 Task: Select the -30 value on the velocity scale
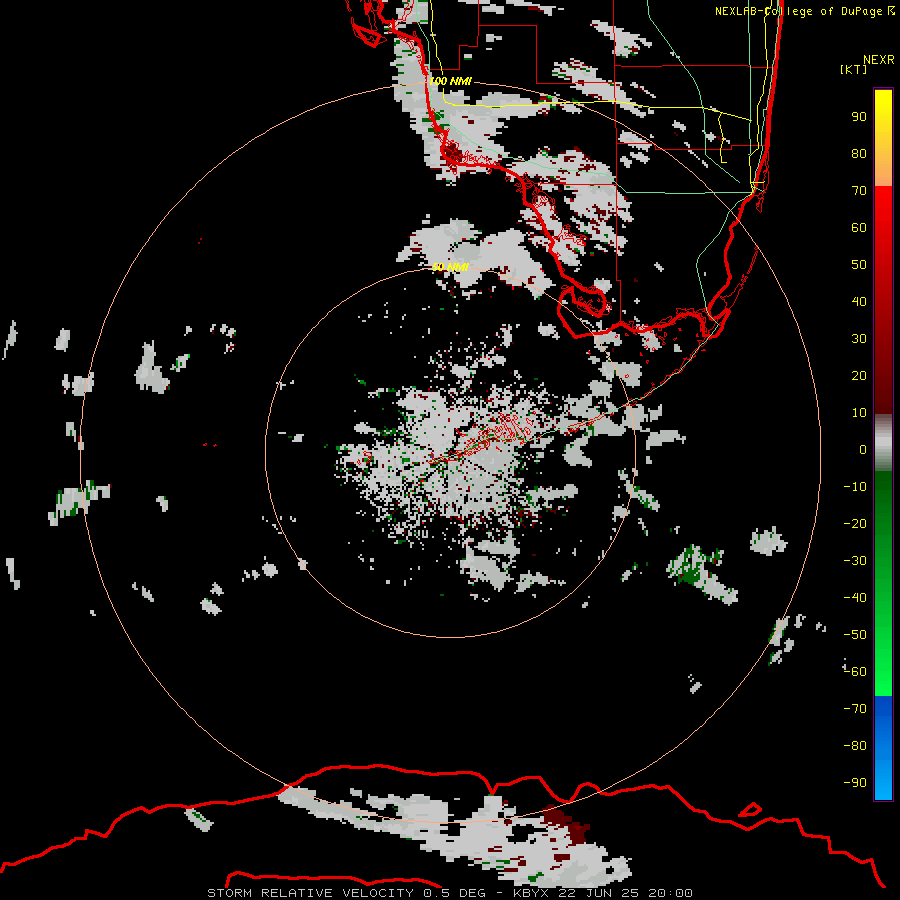coord(855,561)
